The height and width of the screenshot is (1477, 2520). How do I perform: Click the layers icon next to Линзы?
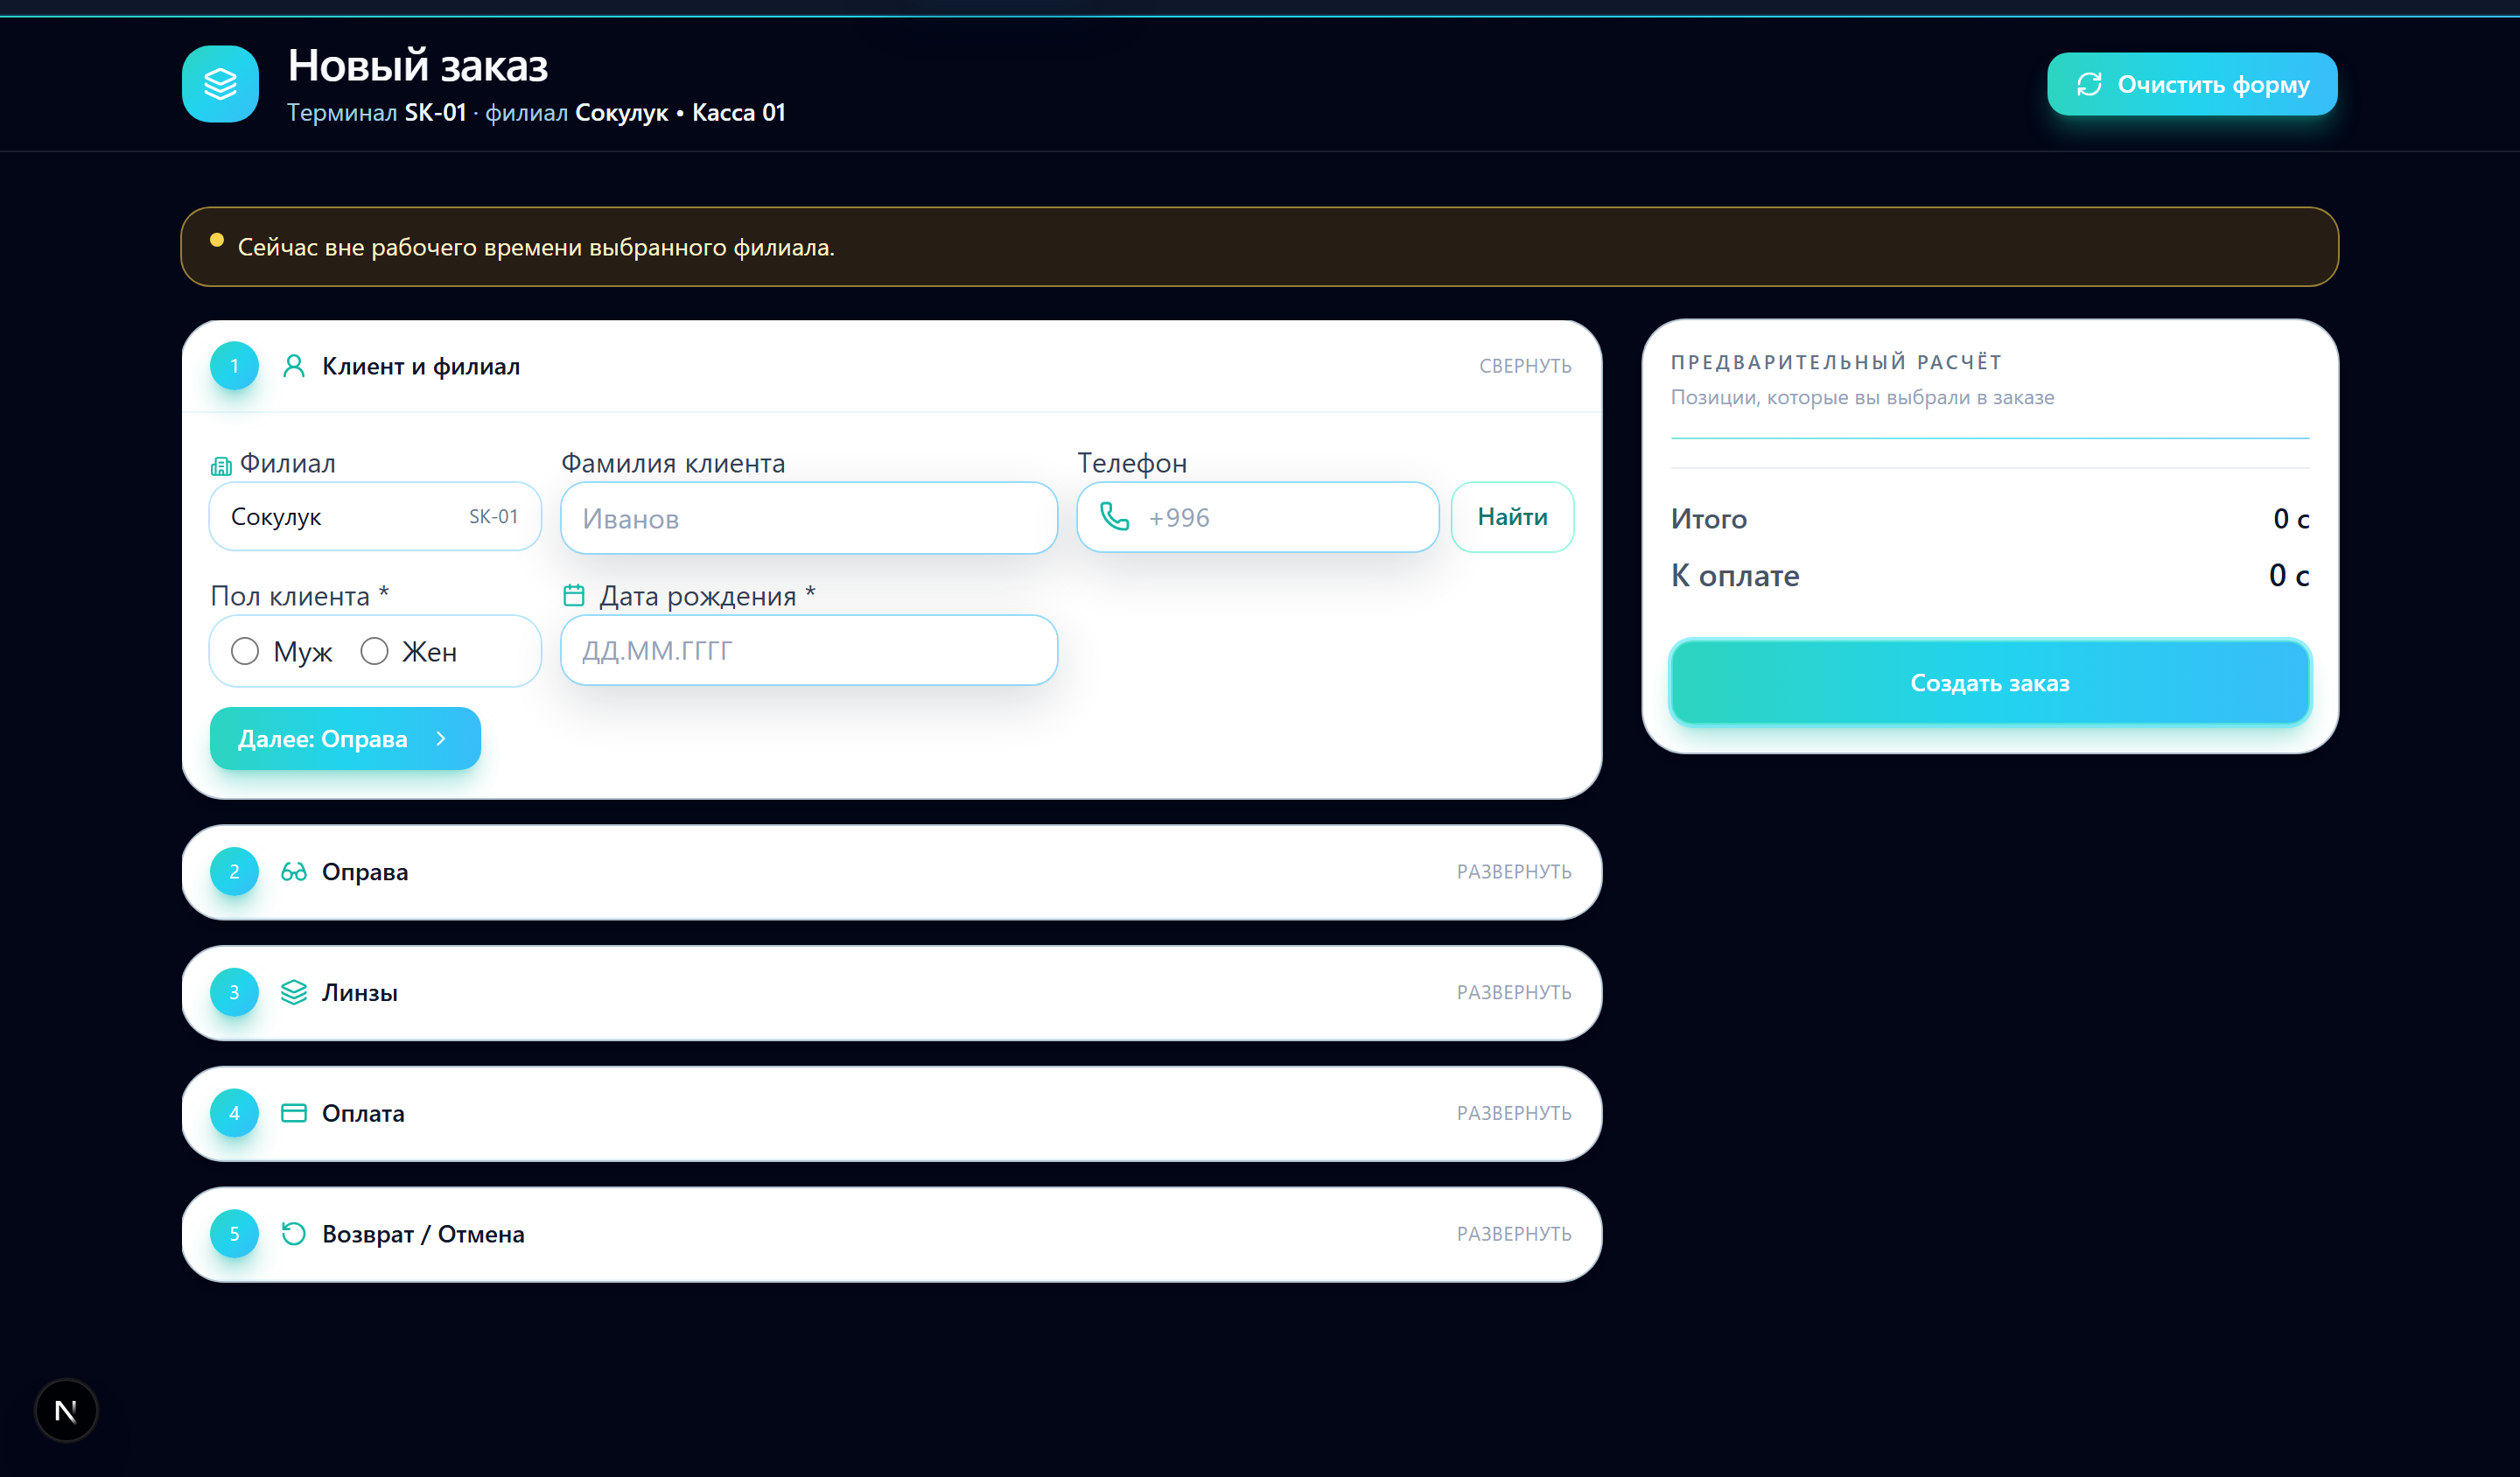click(x=293, y=992)
